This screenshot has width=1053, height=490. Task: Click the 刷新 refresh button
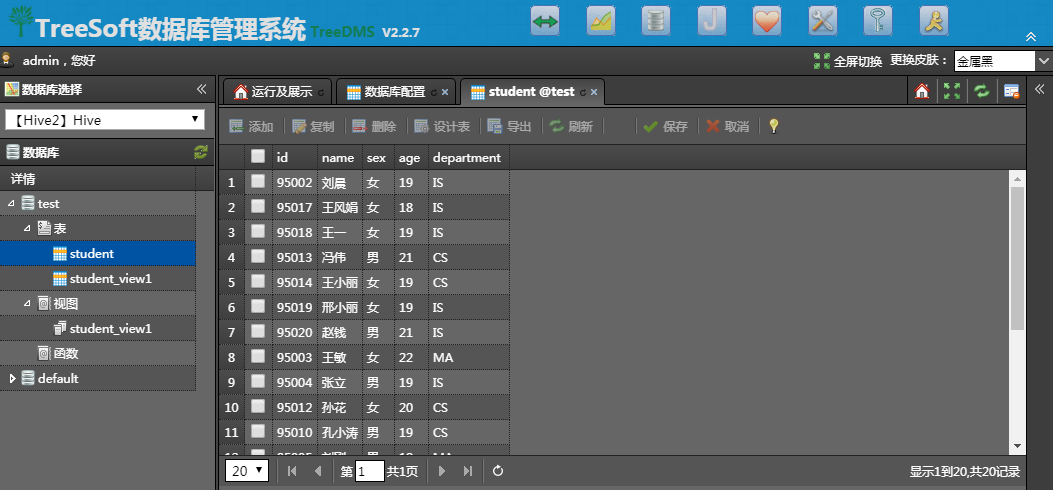click(x=571, y=126)
